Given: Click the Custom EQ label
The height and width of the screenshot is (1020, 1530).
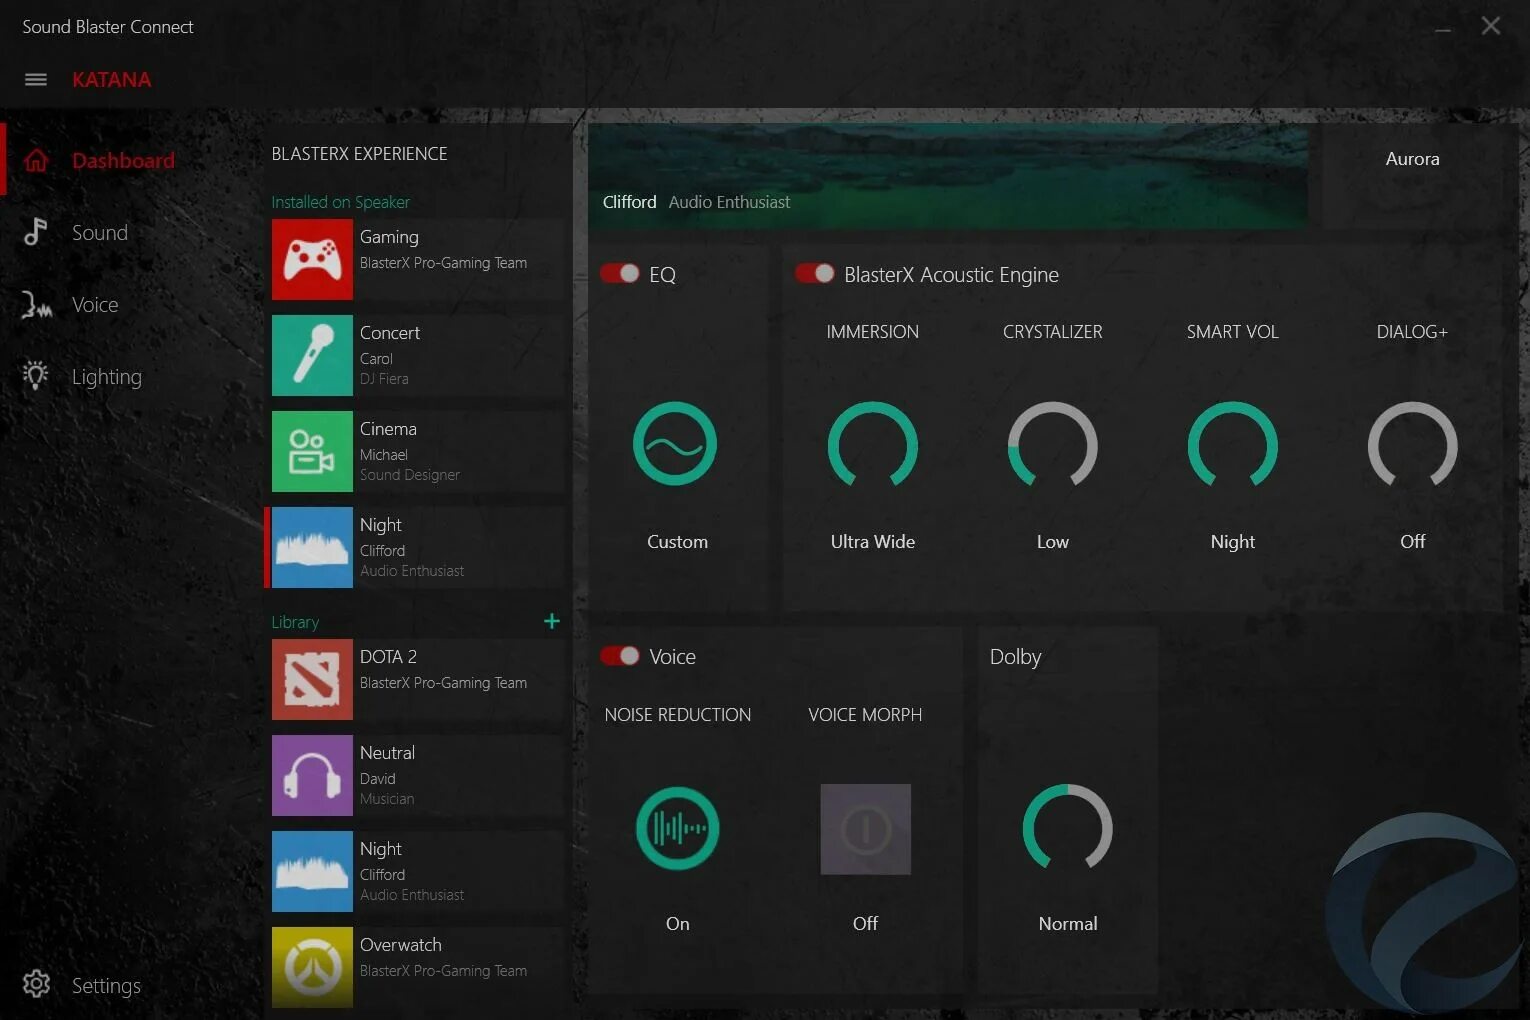Looking at the screenshot, I should coord(677,542).
